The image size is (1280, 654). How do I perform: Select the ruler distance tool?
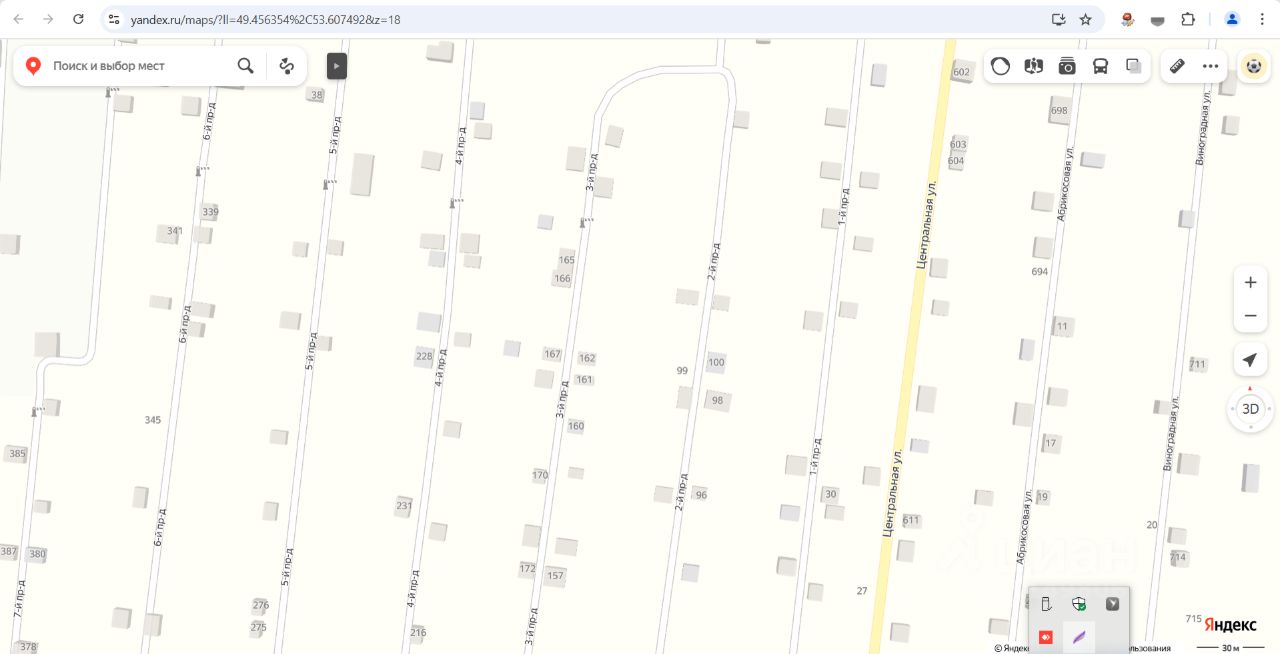[1178, 66]
